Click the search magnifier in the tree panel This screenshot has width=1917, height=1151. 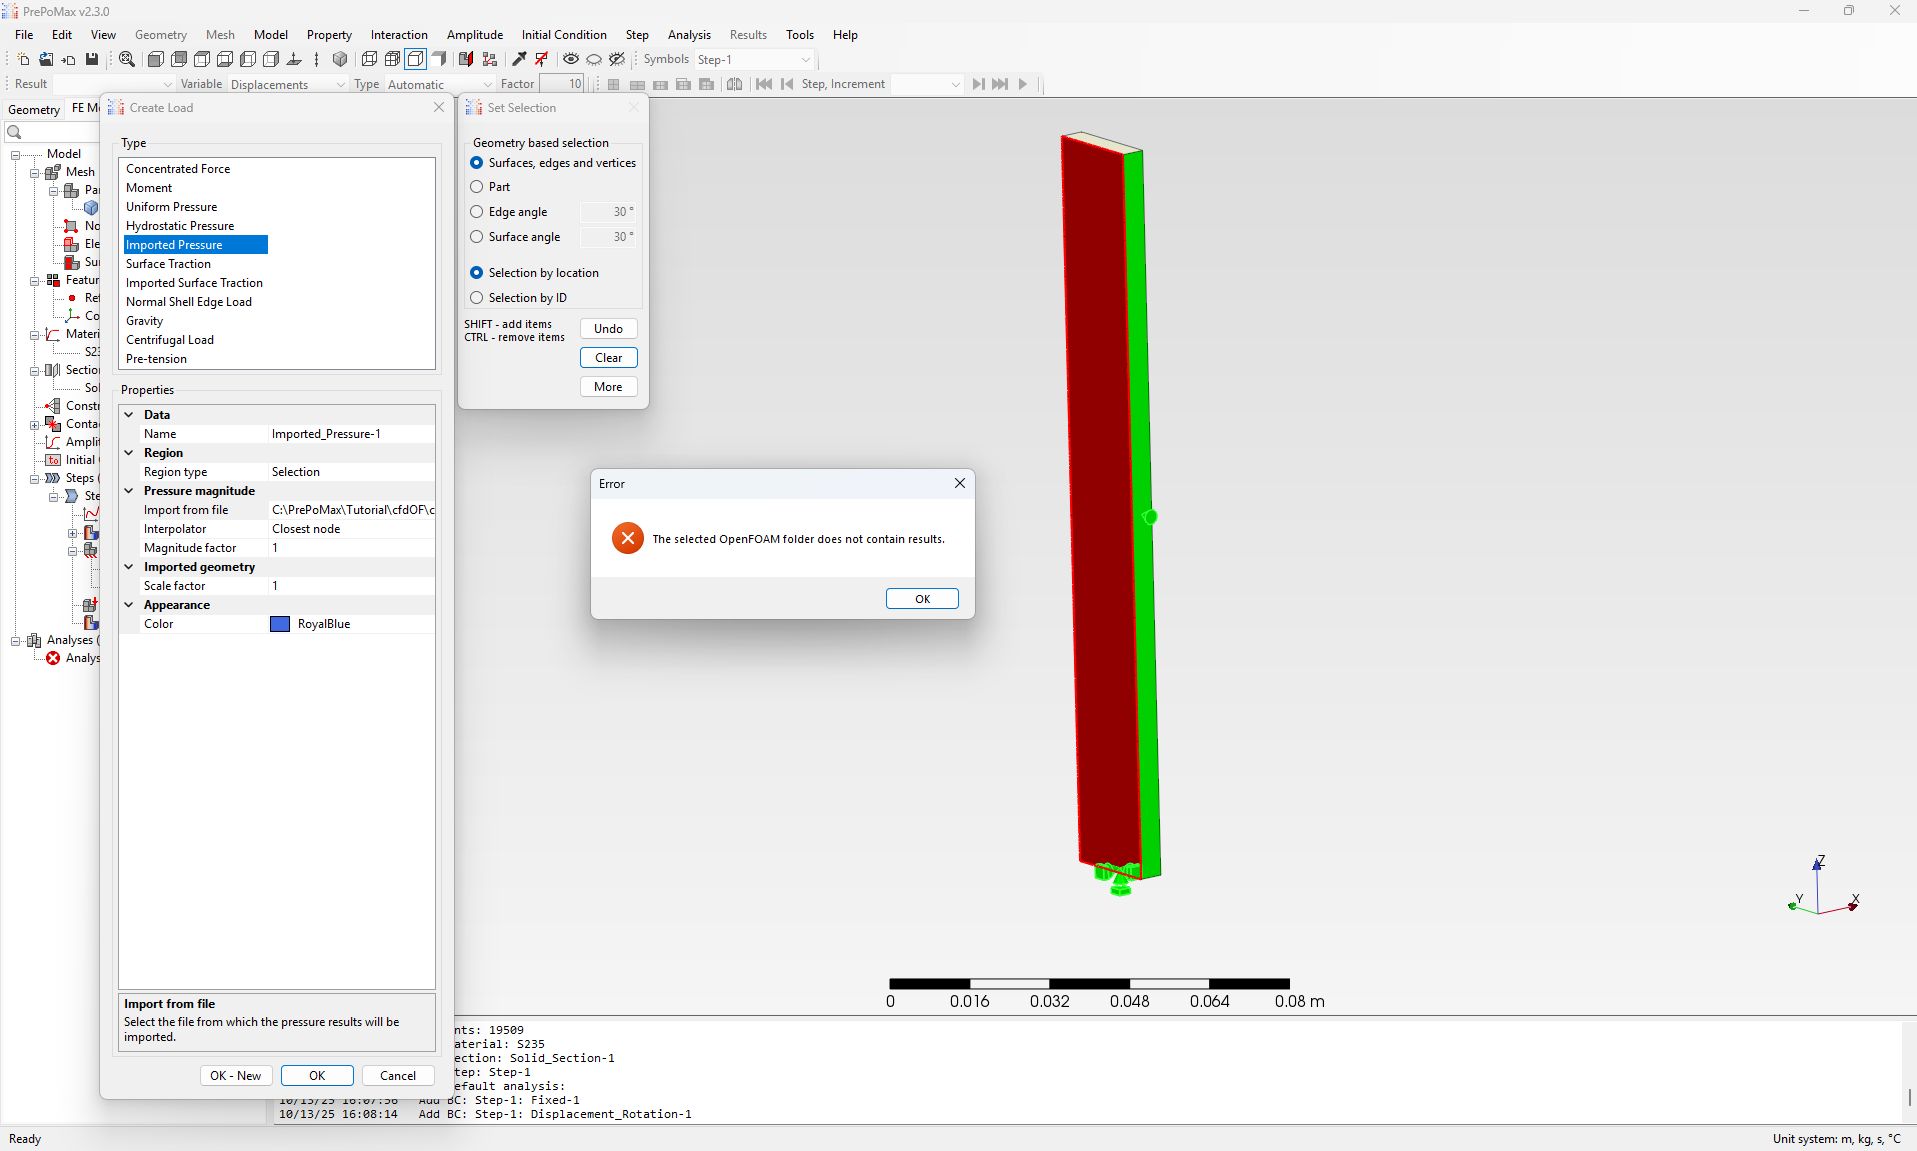14,132
